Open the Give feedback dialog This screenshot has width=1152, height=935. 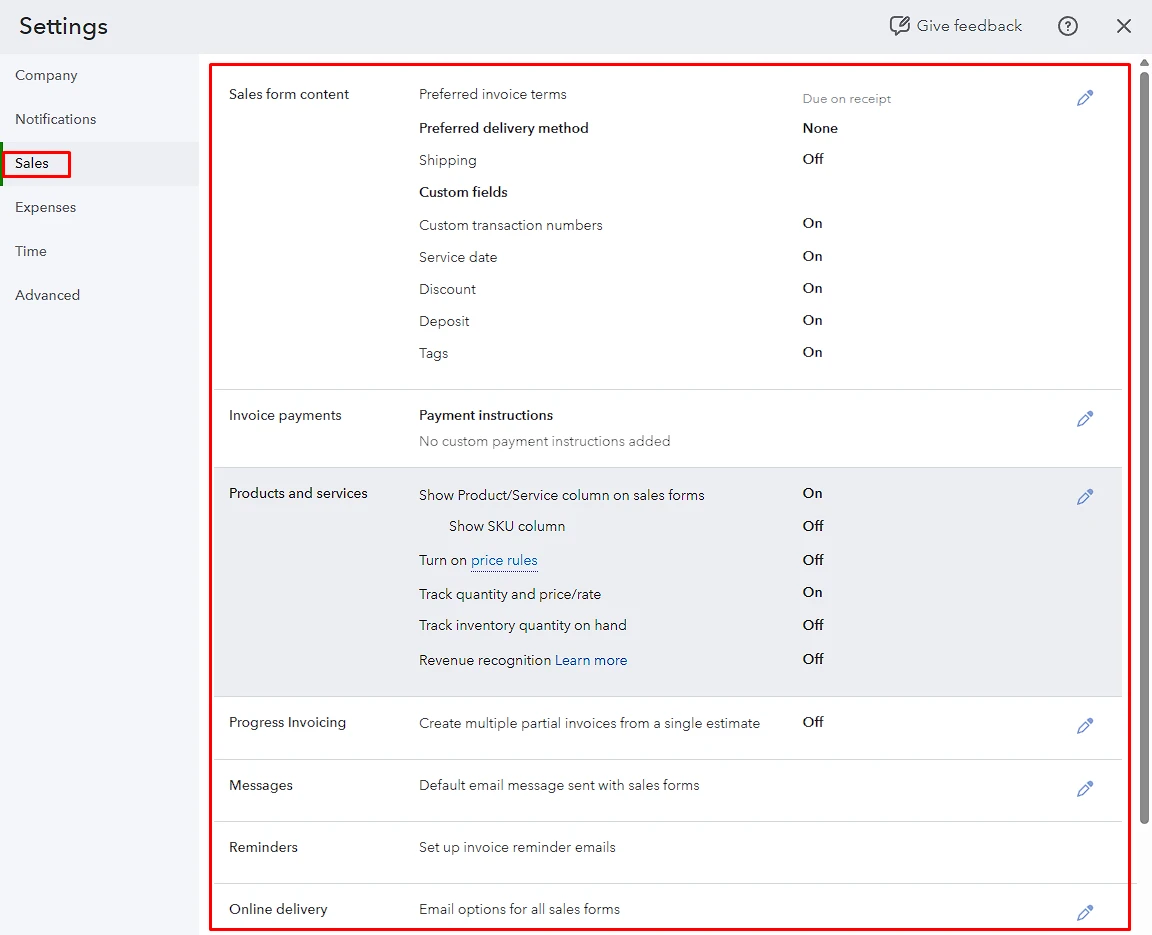(955, 25)
